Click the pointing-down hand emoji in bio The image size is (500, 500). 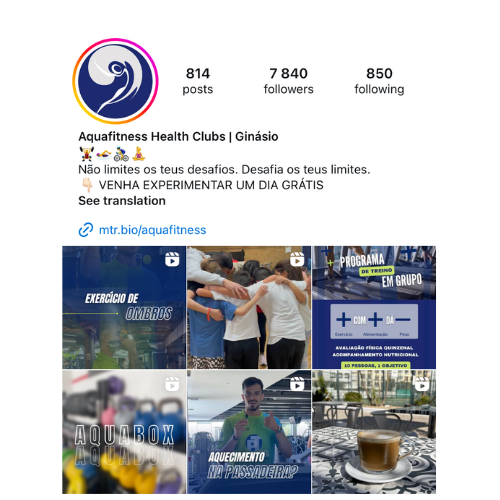tap(87, 185)
